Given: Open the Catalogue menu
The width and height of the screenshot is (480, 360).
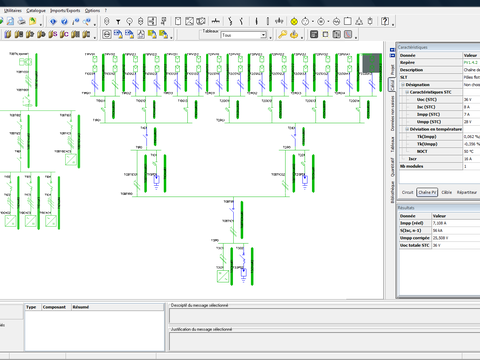Looking at the screenshot, I should pos(36,11).
